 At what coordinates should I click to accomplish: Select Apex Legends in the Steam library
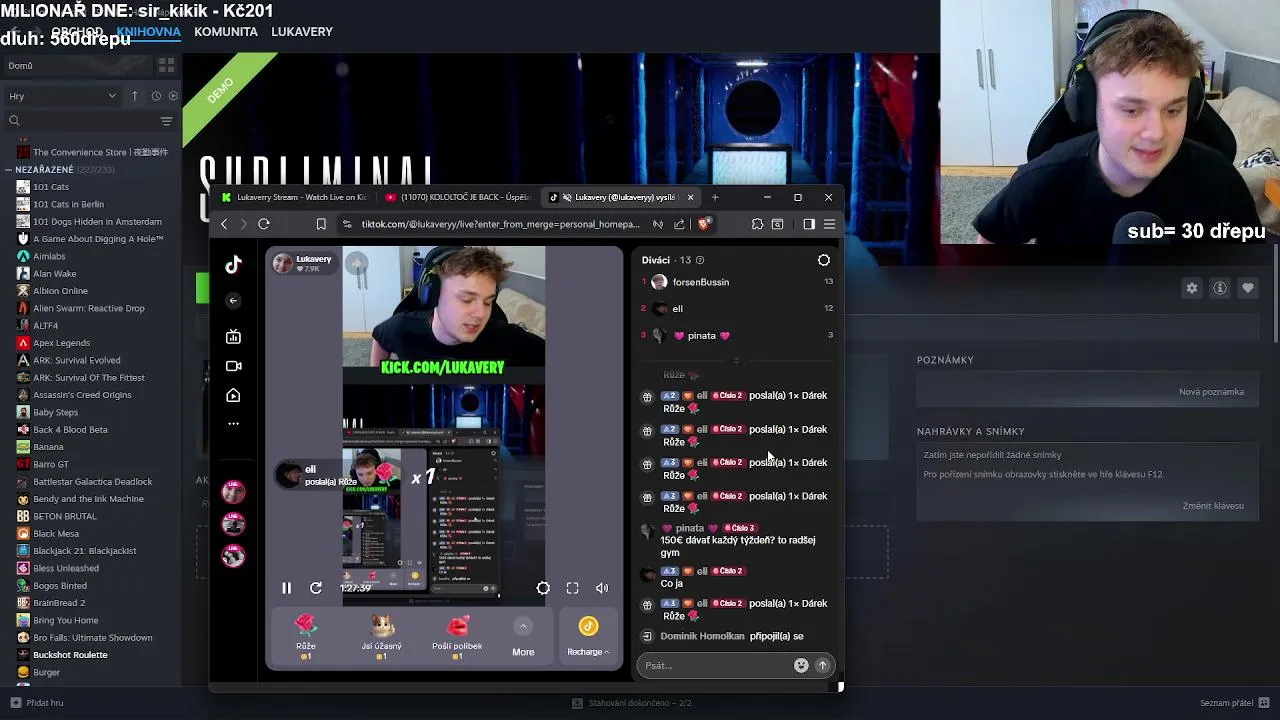[61, 343]
